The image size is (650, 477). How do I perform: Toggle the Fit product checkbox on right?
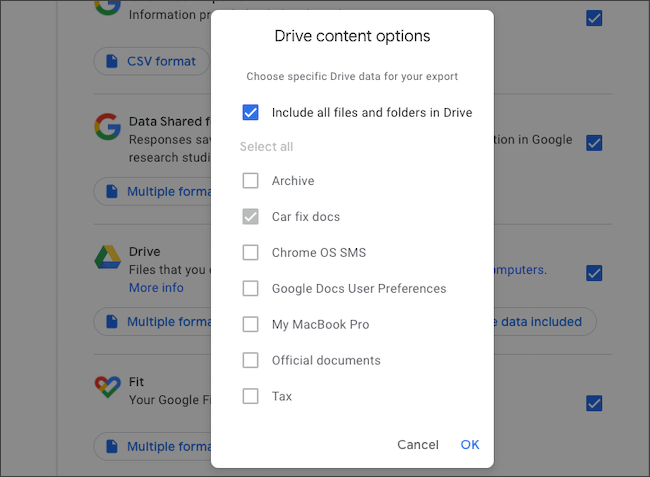(x=594, y=403)
